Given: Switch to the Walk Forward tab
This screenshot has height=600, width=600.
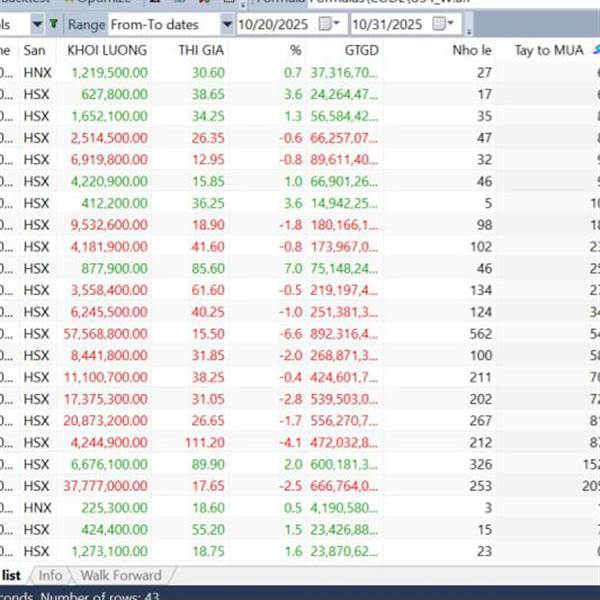Looking at the screenshot, I should [x=121, y=575].
